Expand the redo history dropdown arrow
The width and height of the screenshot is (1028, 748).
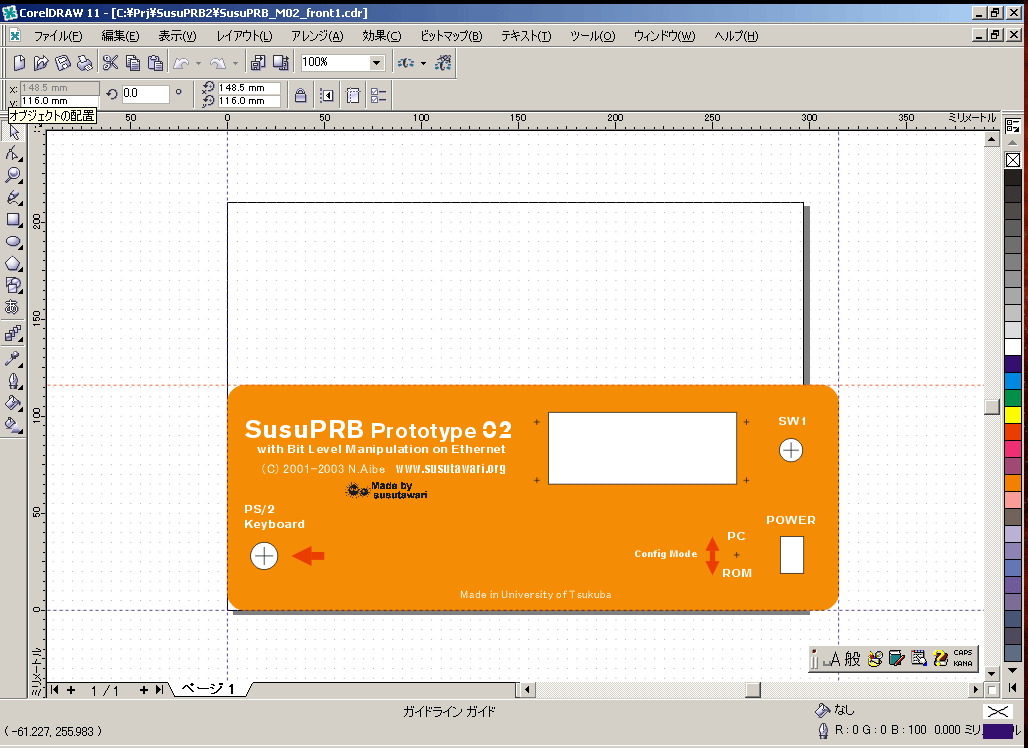point(235,64)
